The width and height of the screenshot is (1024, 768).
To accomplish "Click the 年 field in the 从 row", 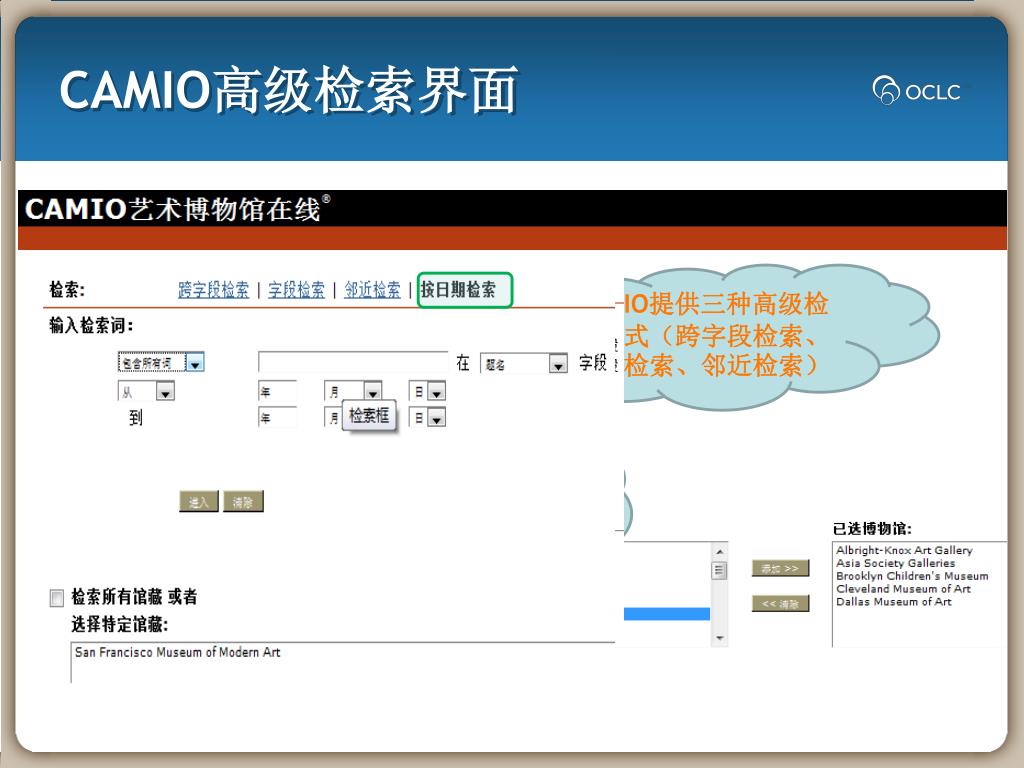I will pos(277,391).
